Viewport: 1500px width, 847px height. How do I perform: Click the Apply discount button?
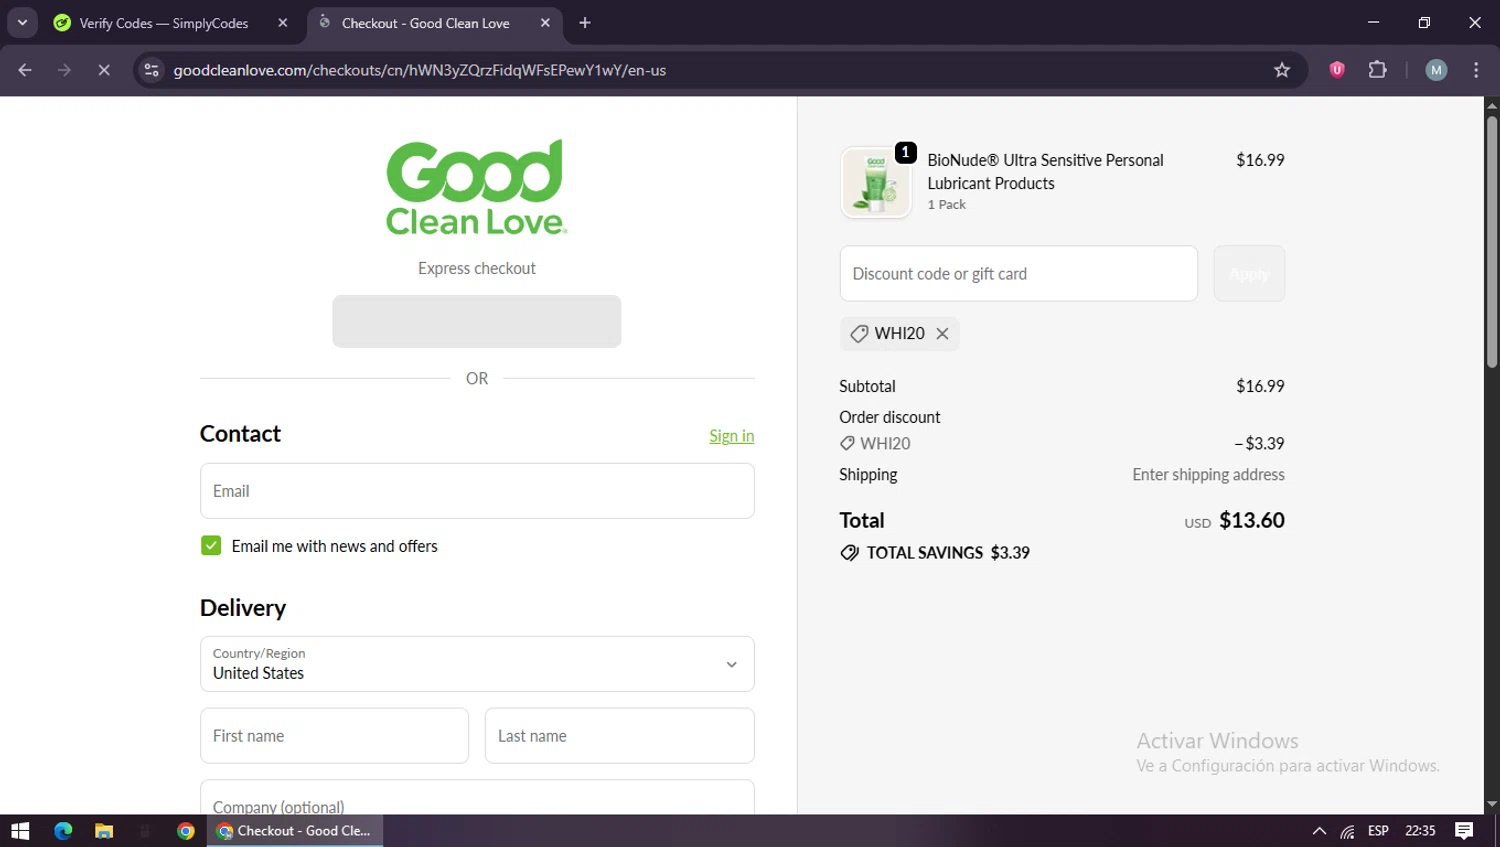pyautogui.click(x=1249, y=274)
